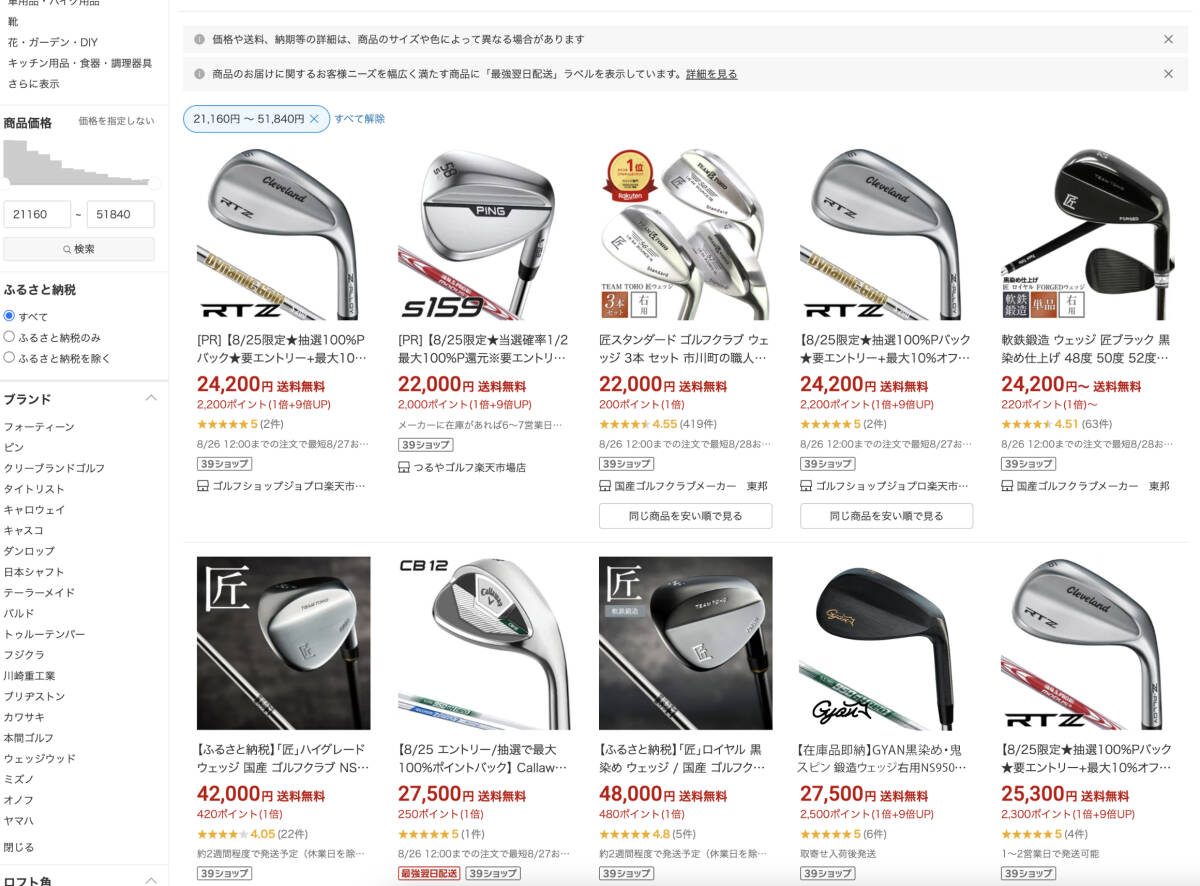Click the right handle of the price slider
This screenshot has height=886, width=1200.
pyautogui.click(x=154, y=183)
